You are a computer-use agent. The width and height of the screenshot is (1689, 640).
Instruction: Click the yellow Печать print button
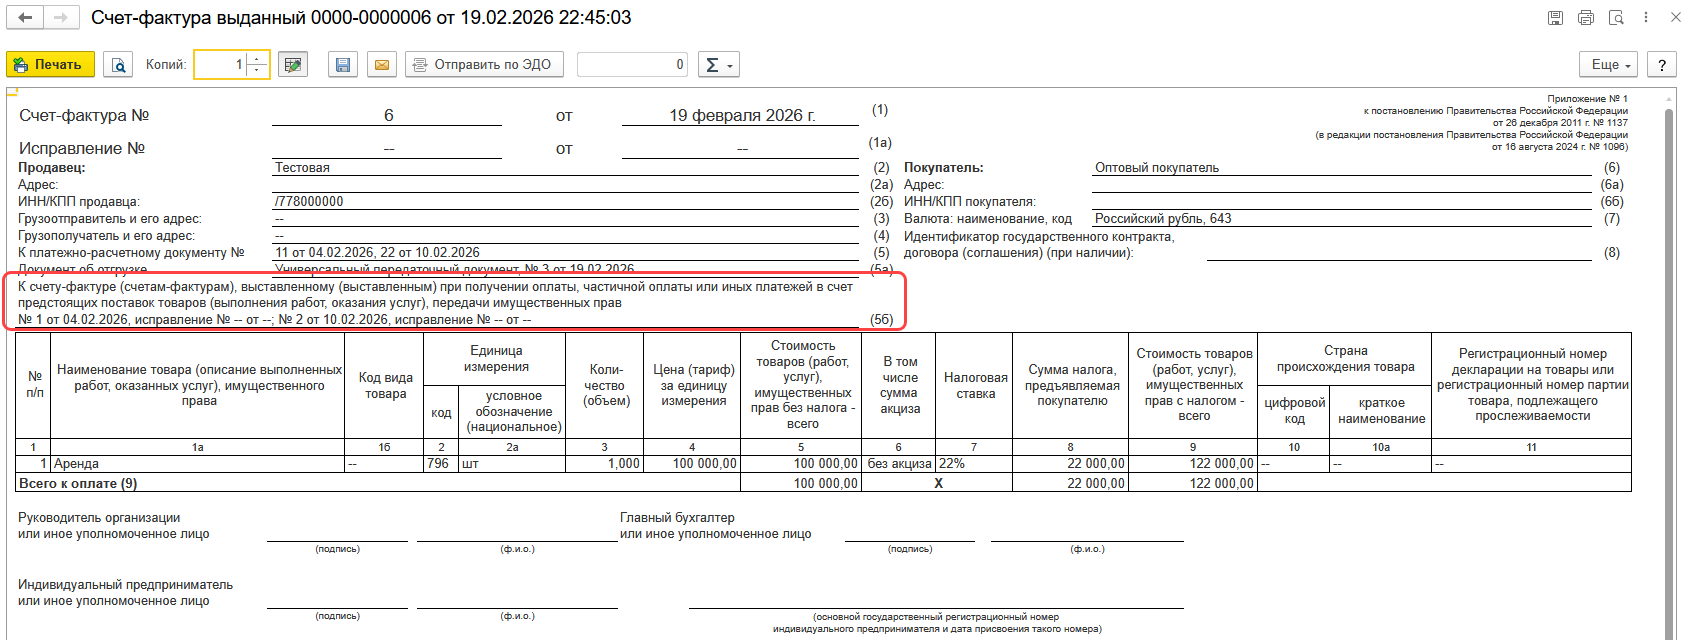(50, 65)
